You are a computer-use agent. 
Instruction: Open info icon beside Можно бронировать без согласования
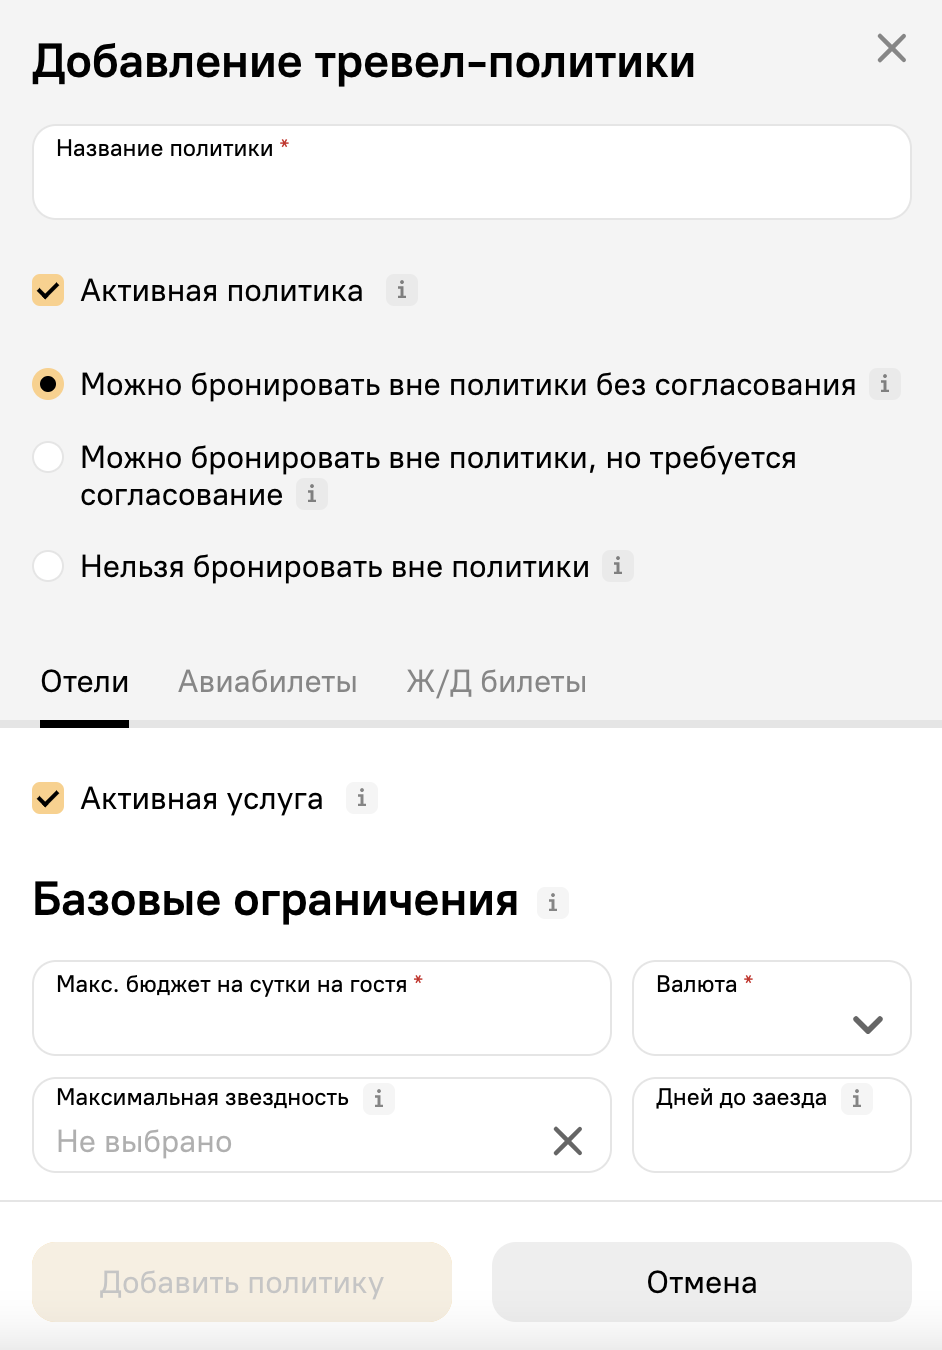(884, 384)
